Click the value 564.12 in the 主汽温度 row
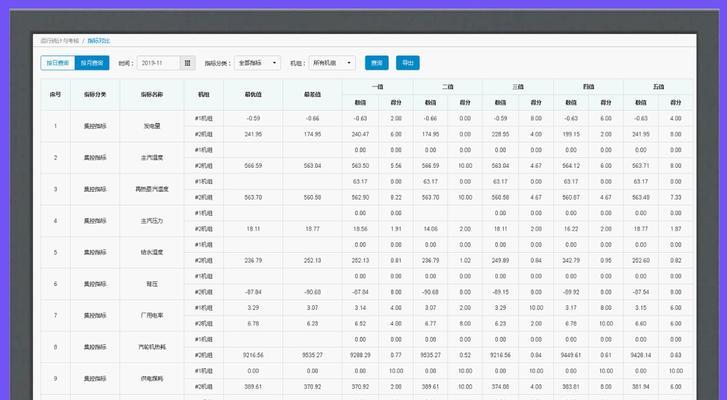 [x=571, y=165]
